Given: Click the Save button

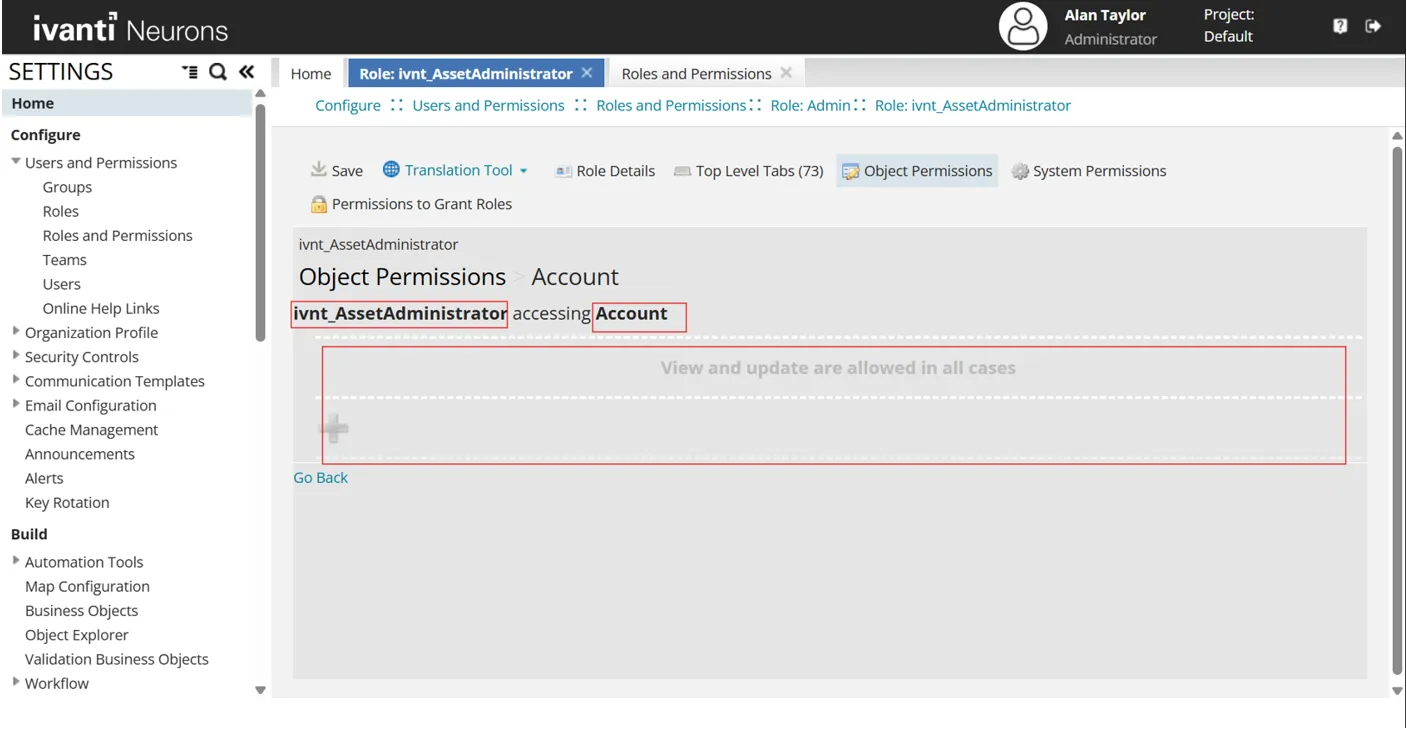Looking at the screenshot, I should point(336,171).
